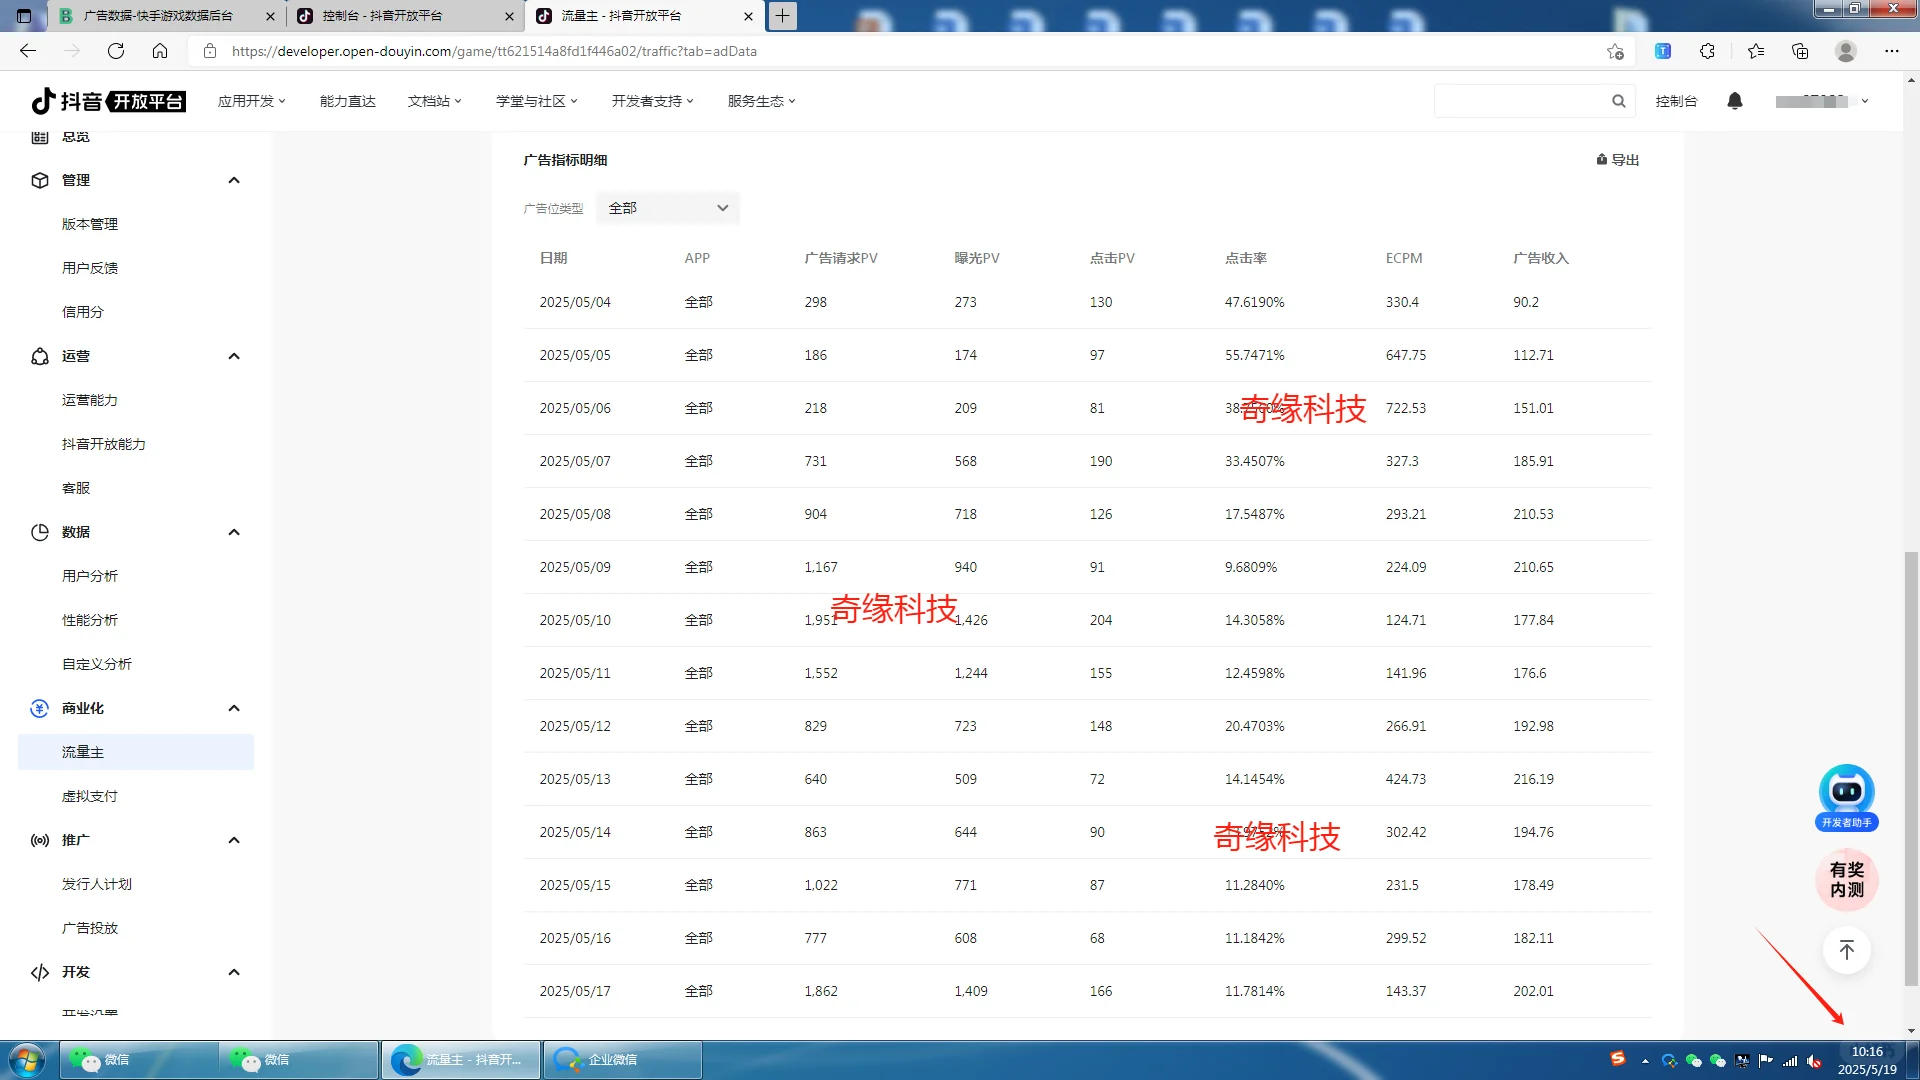Collapse the 管理 sidebar section

pyautogui.click(x=234, y=180)
